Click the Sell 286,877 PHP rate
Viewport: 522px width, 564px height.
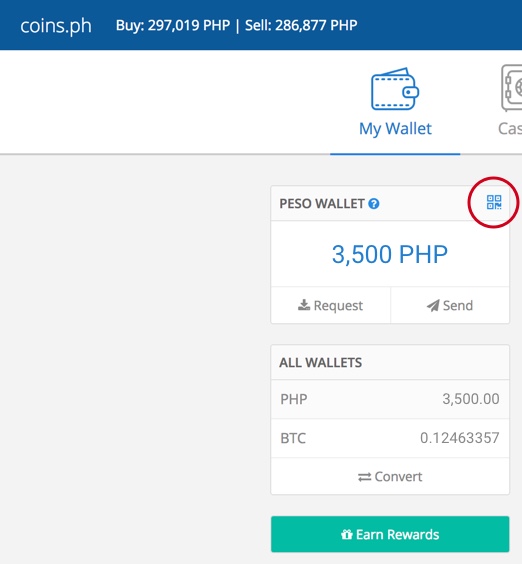point(301,25)
